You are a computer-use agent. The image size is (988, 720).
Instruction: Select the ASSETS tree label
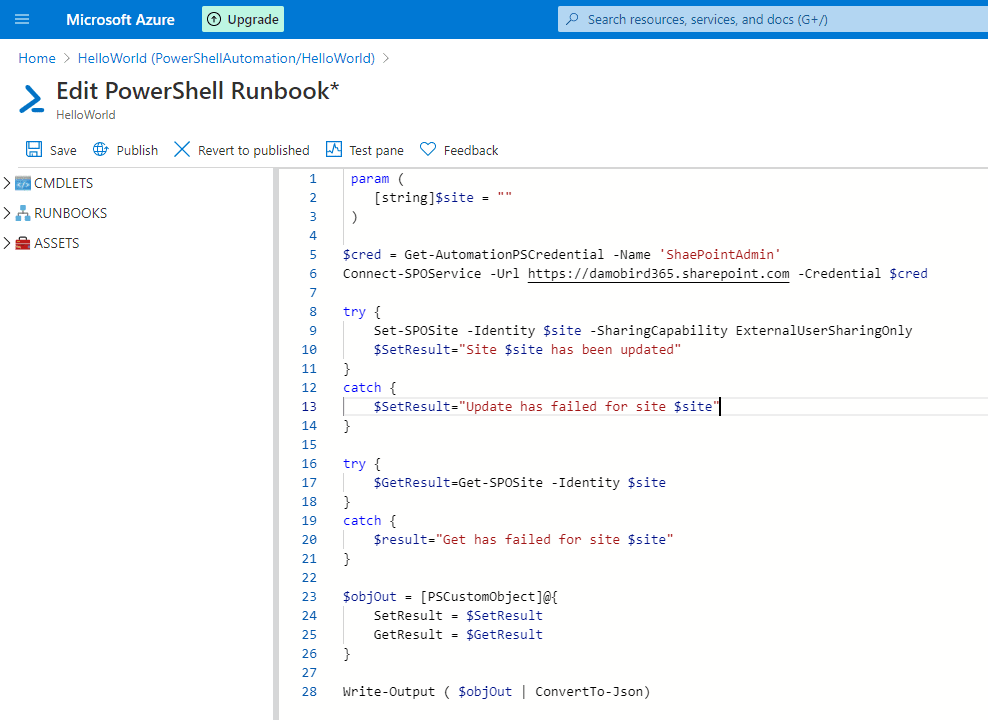[x=56, y=243]
